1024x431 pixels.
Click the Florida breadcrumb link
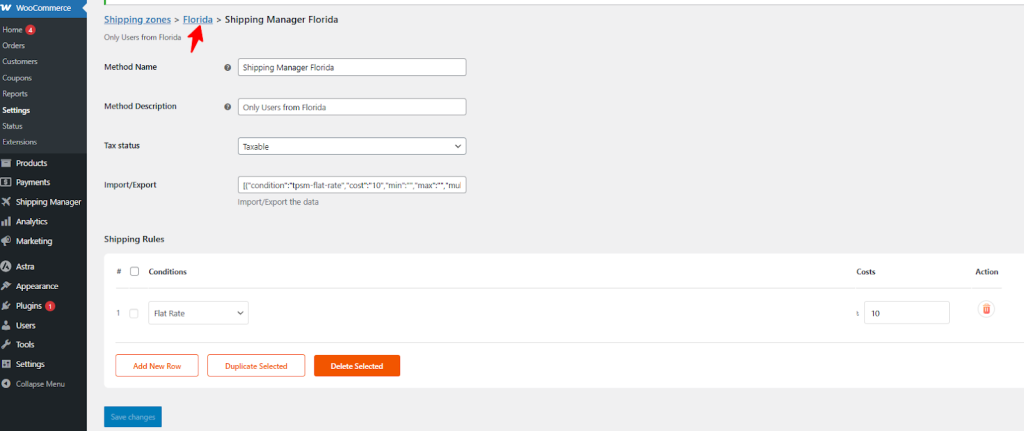pos(197,19)
